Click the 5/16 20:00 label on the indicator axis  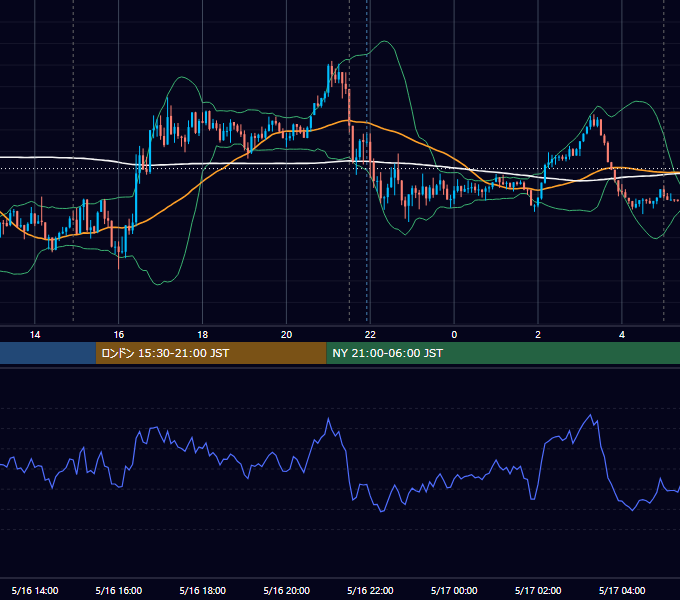[286, 590]
